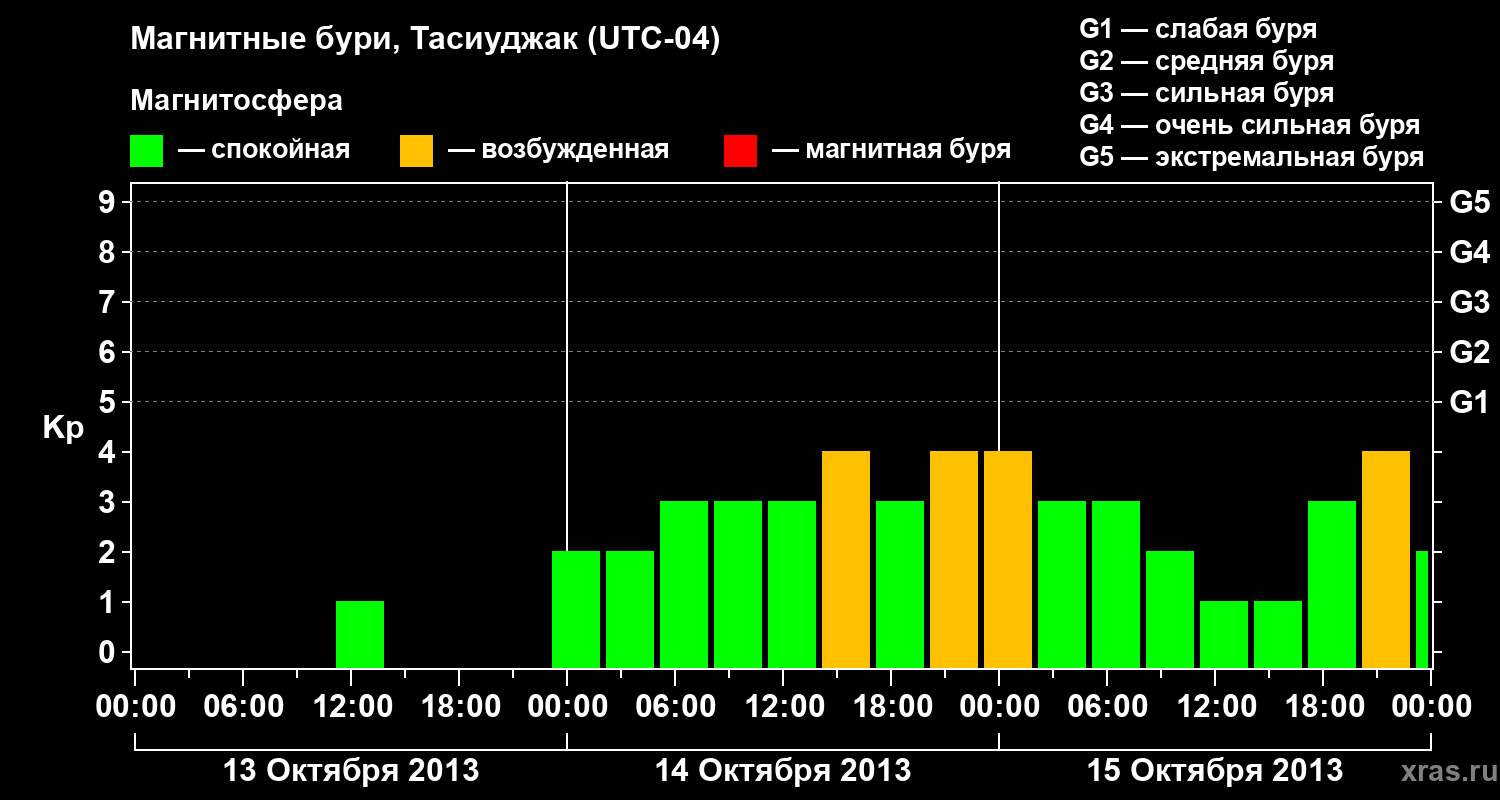
Task: Click the red 'магнитная буря' legend swatch
Action: 740,151
